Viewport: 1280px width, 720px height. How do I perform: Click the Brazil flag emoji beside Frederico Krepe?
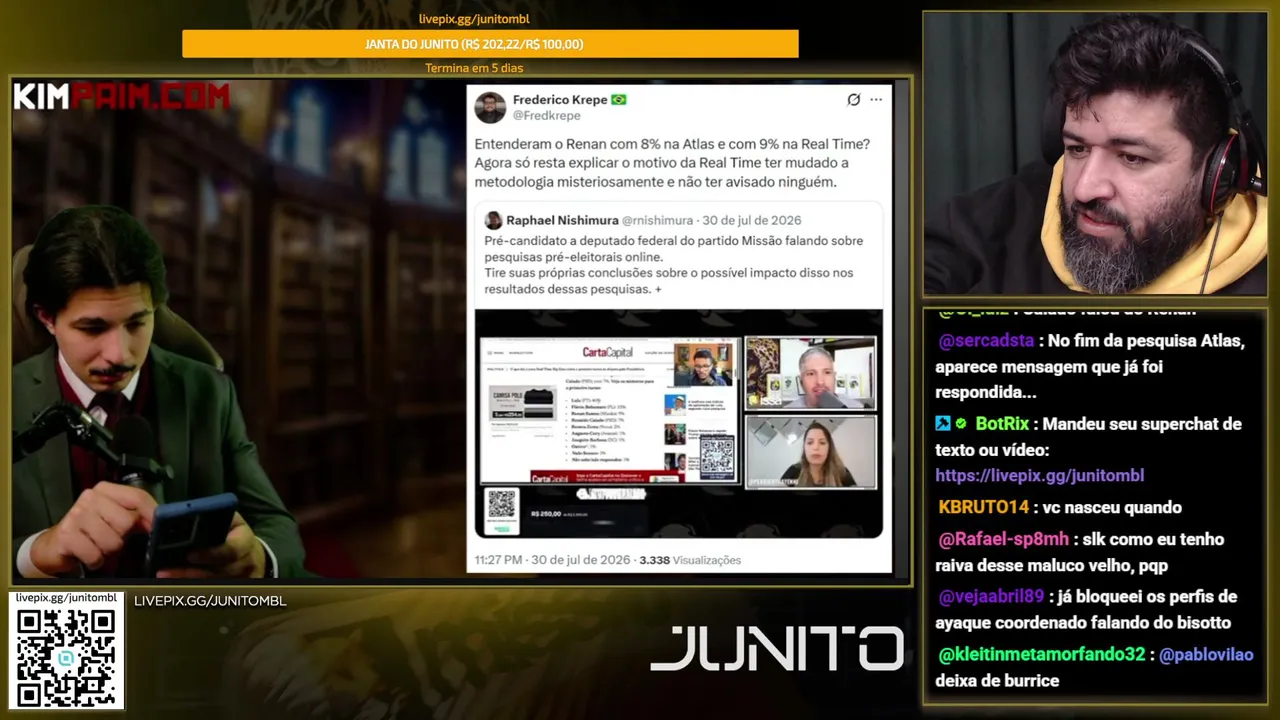[x=619, y=100]
